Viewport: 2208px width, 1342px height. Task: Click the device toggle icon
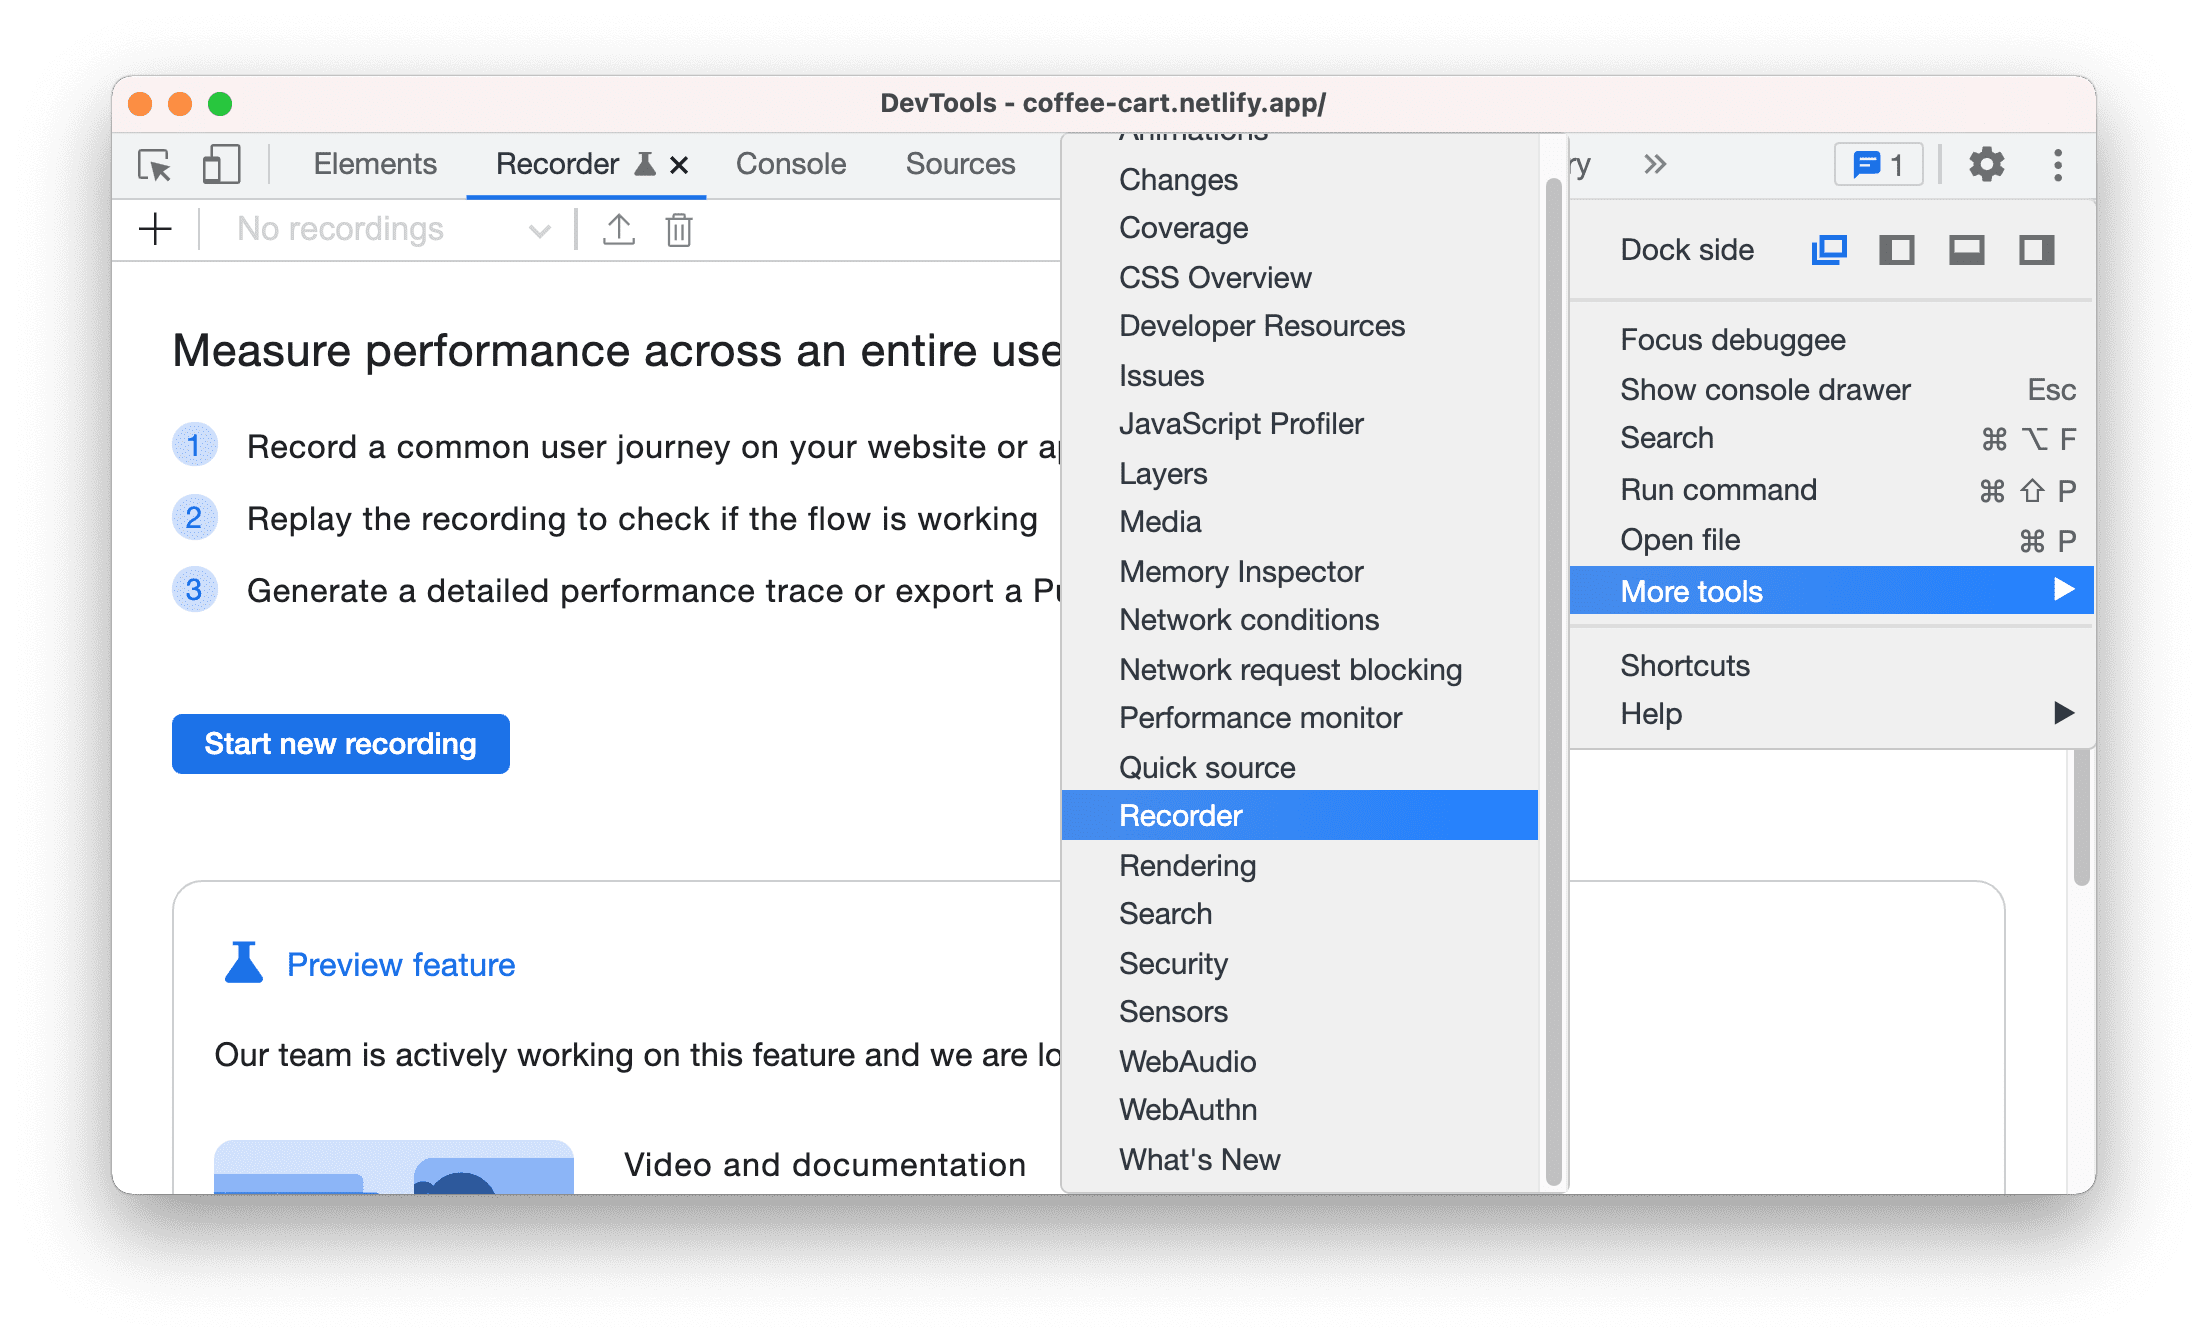(219, 164)
